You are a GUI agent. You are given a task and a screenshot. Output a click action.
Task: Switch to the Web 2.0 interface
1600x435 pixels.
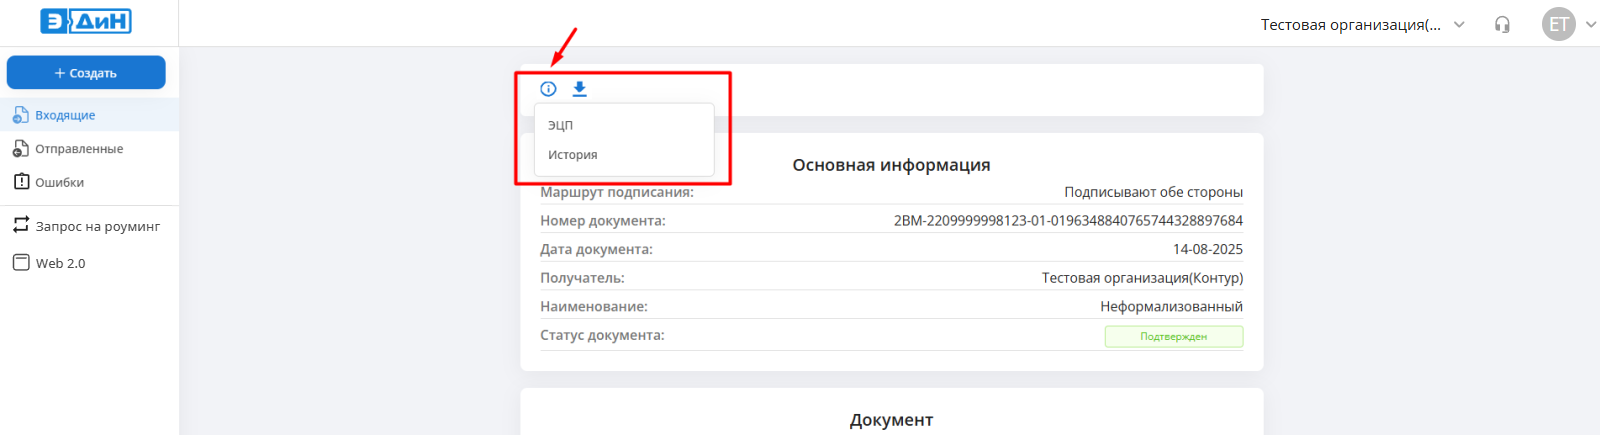pos(60,263)
